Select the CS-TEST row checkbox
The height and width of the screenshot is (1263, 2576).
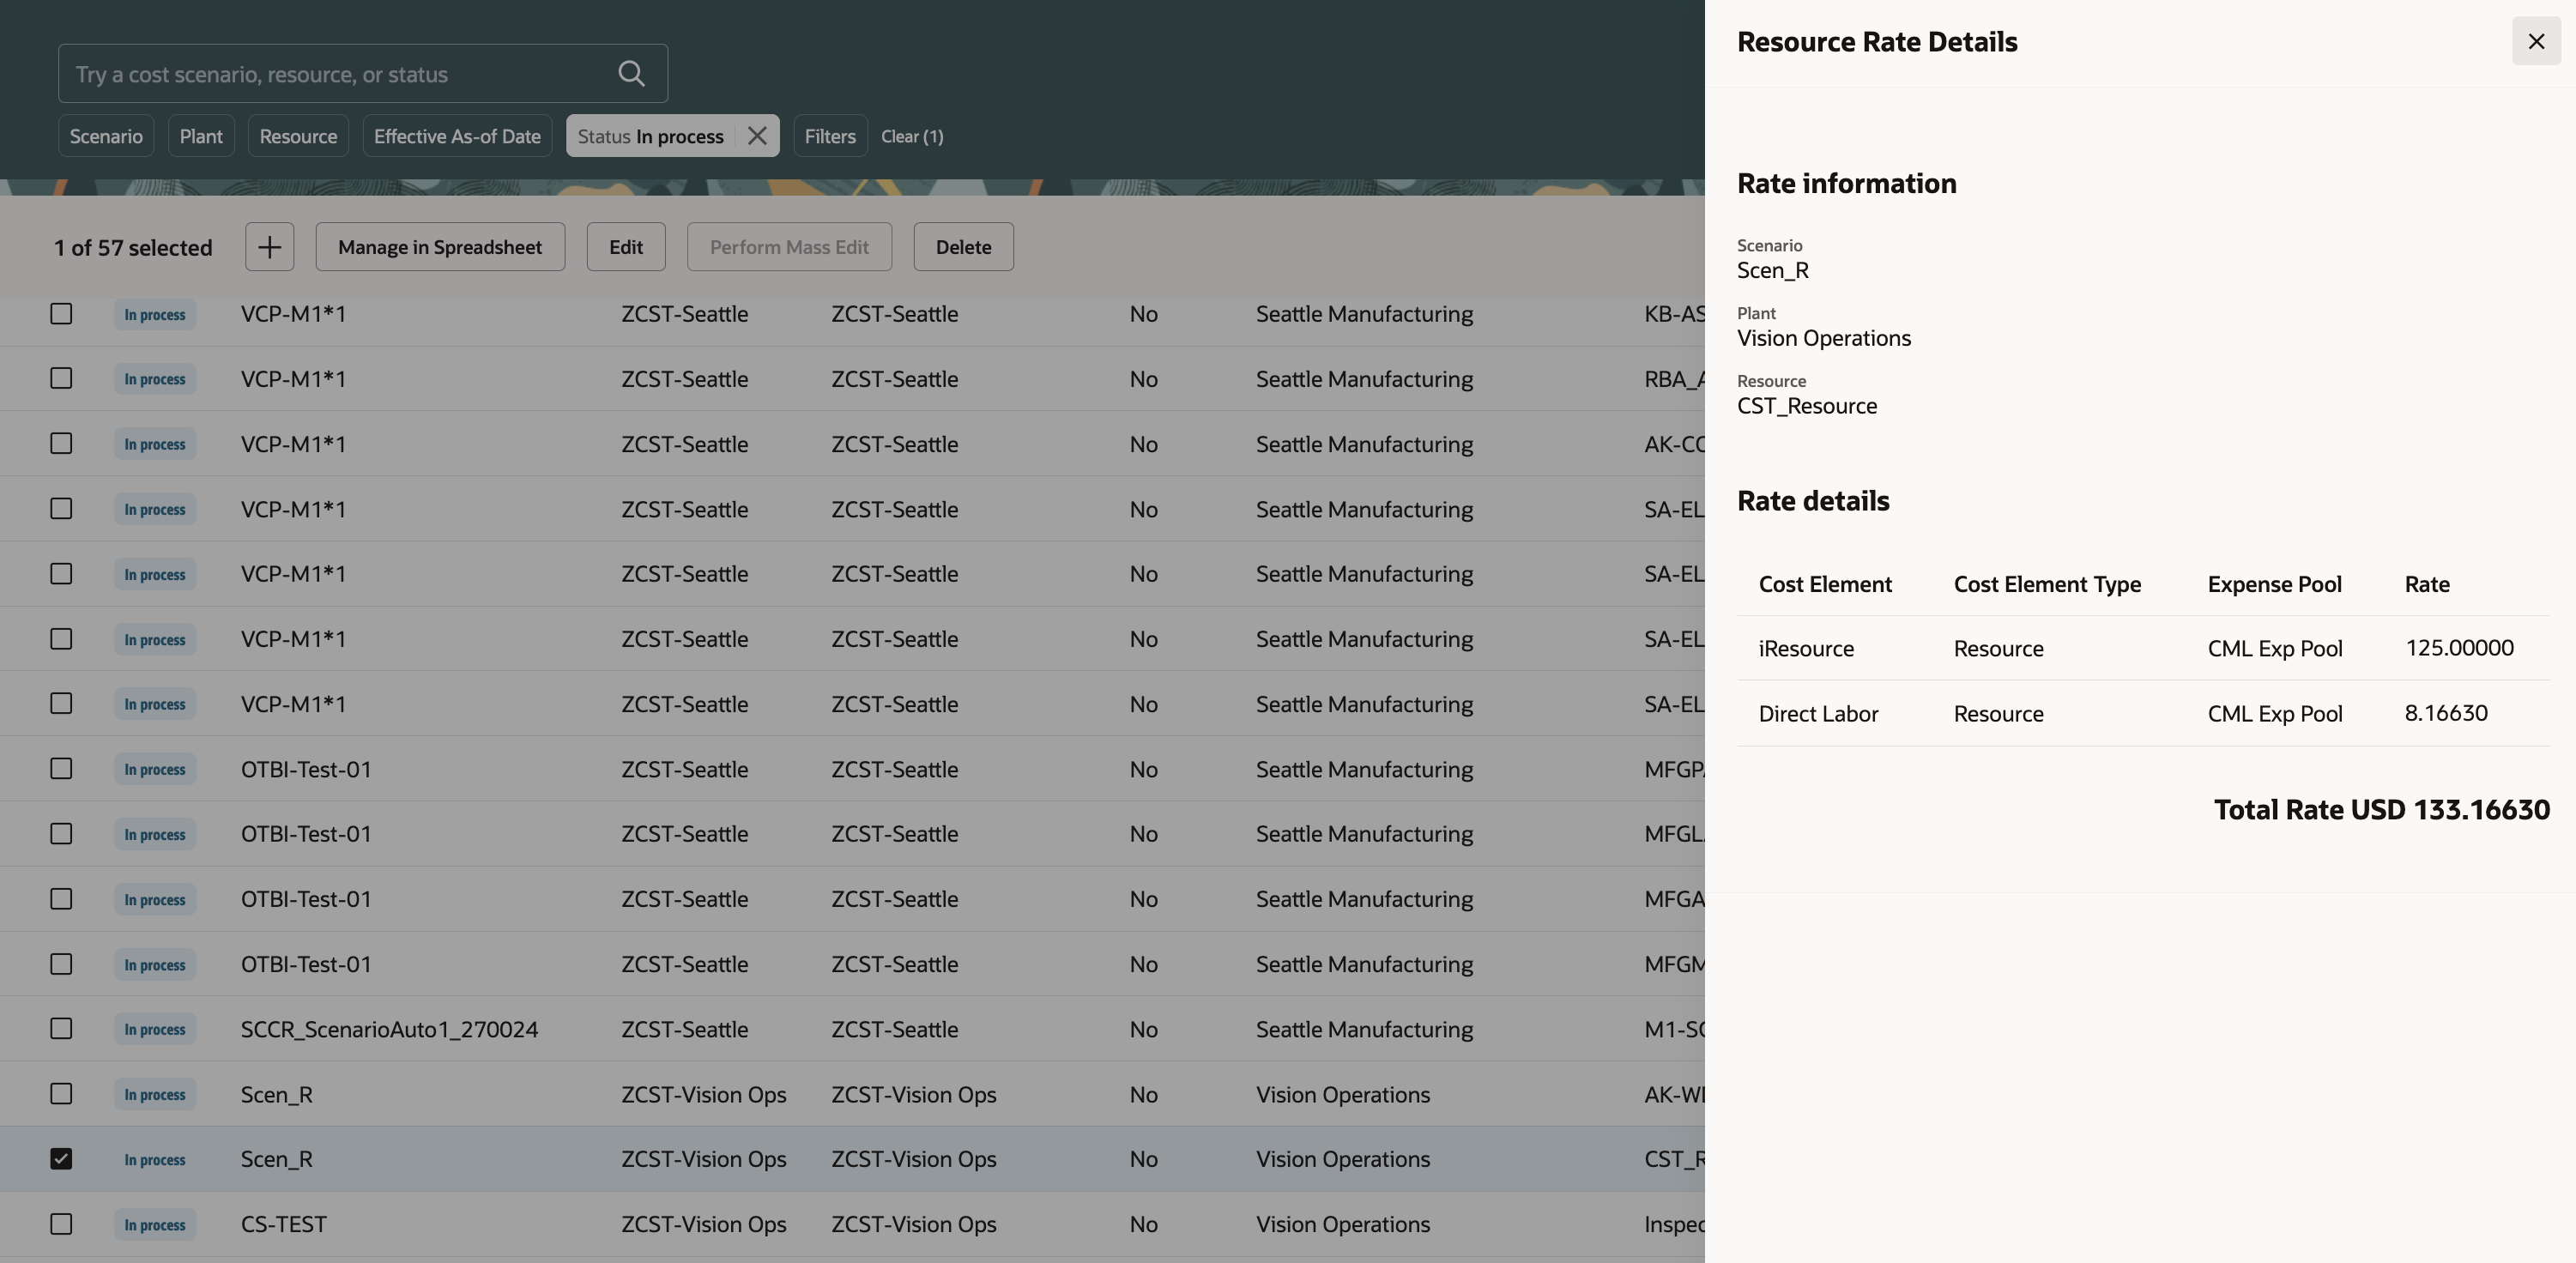(x=61, y=1224)
